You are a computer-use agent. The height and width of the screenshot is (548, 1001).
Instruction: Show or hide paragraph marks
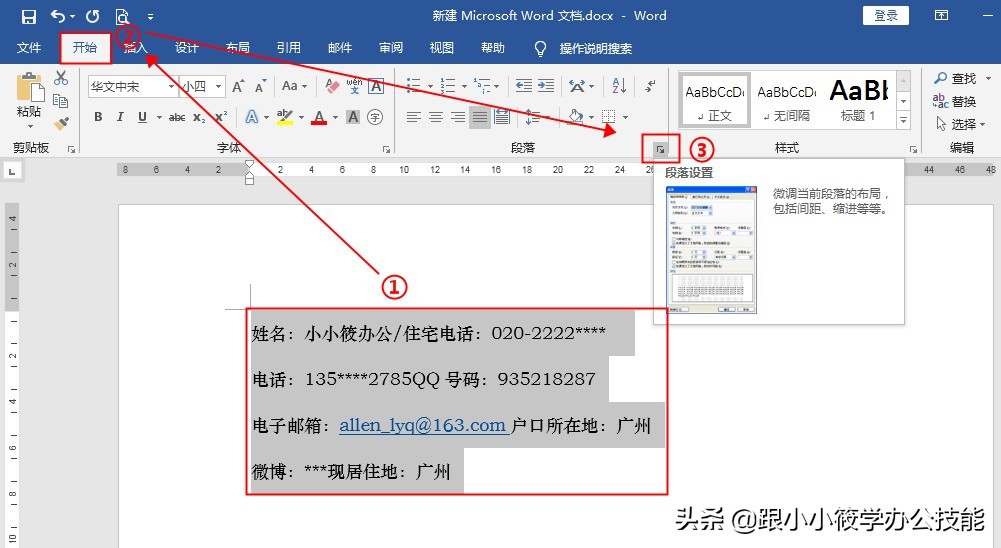651,86
